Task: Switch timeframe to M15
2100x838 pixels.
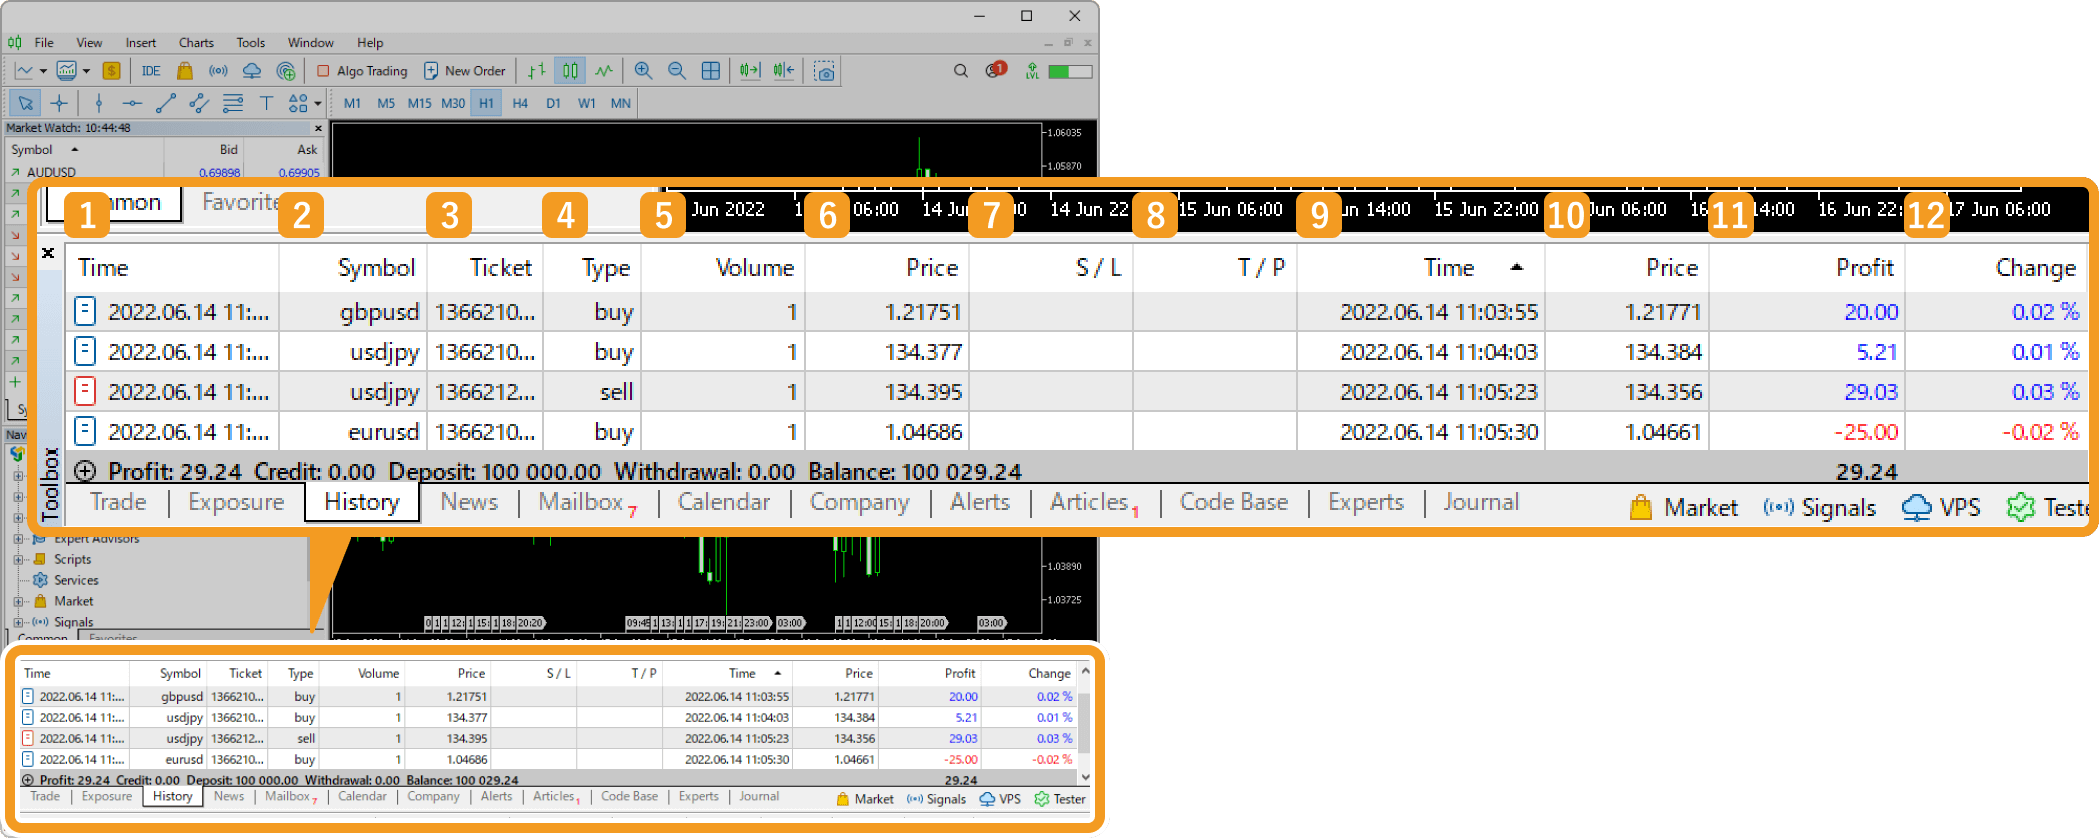Action: (419, 103)
